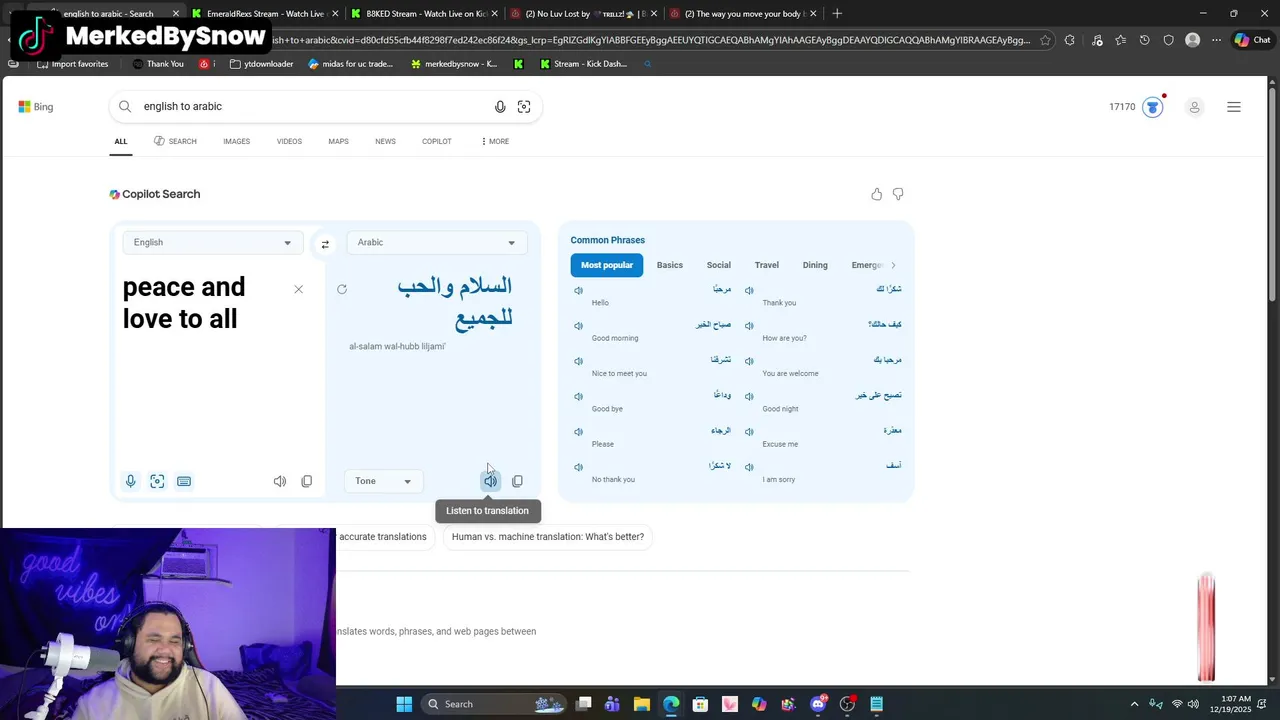Open Windows Start menu
This screenshot has height=720, width=1280.
tap(404, 704)
